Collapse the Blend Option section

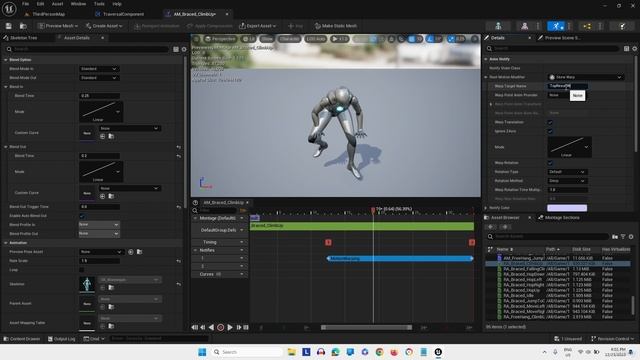click(x=6, y=60)
